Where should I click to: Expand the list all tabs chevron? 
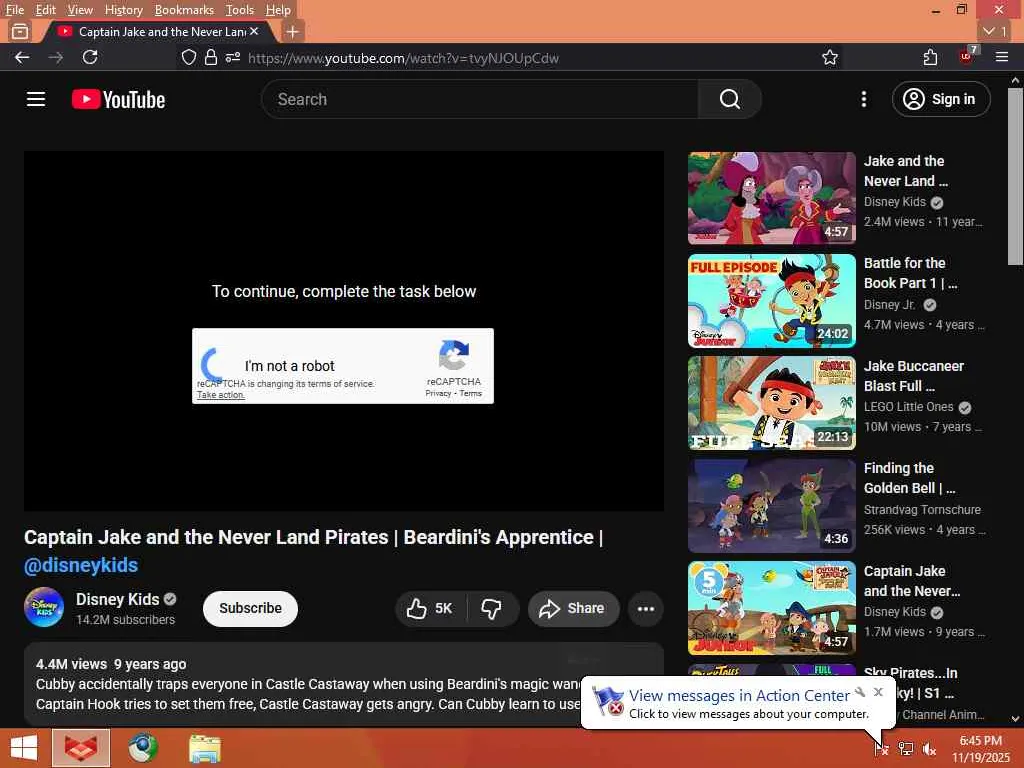995,31
